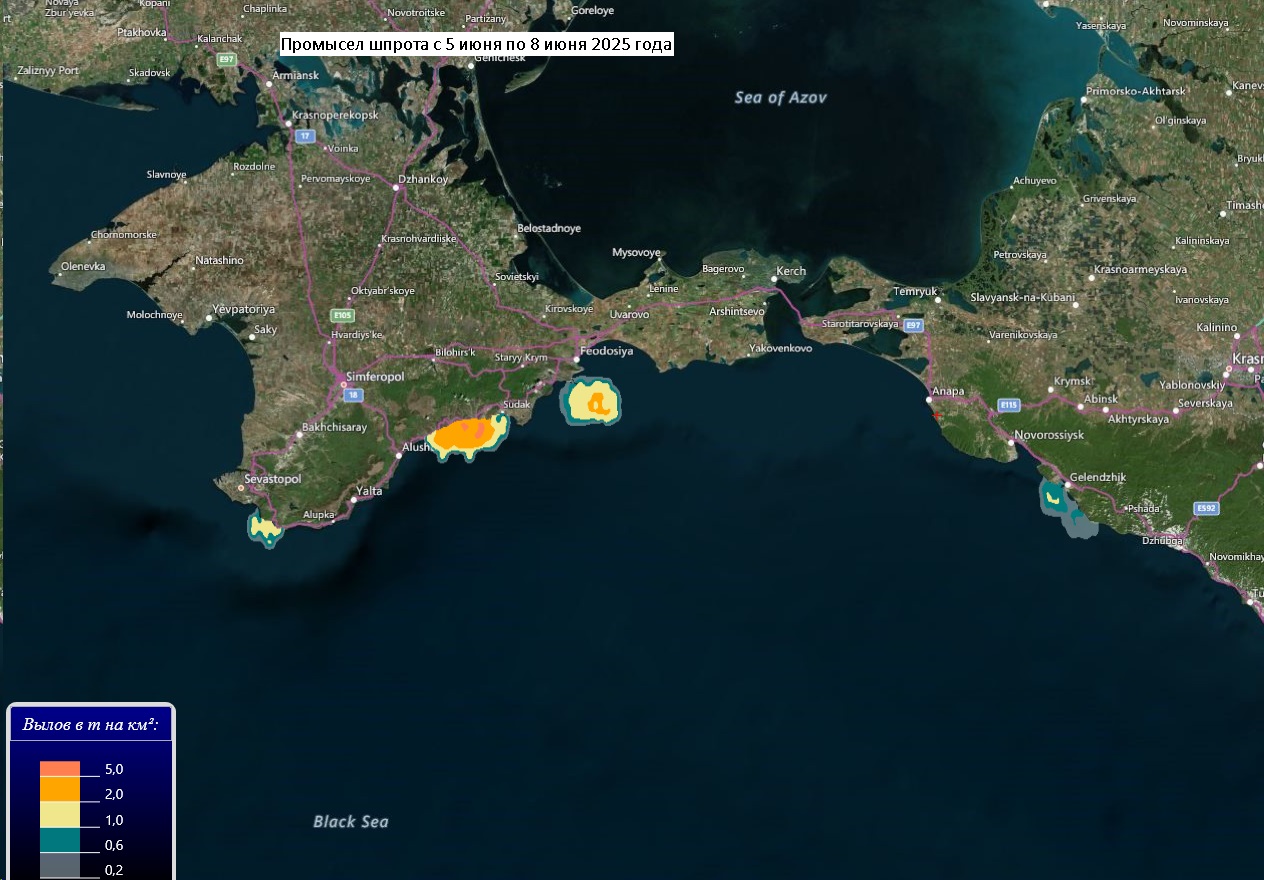This screenshot has height=880, width=1264.
Task: Select the Achuyevo label
Action: click(1034, 181)
